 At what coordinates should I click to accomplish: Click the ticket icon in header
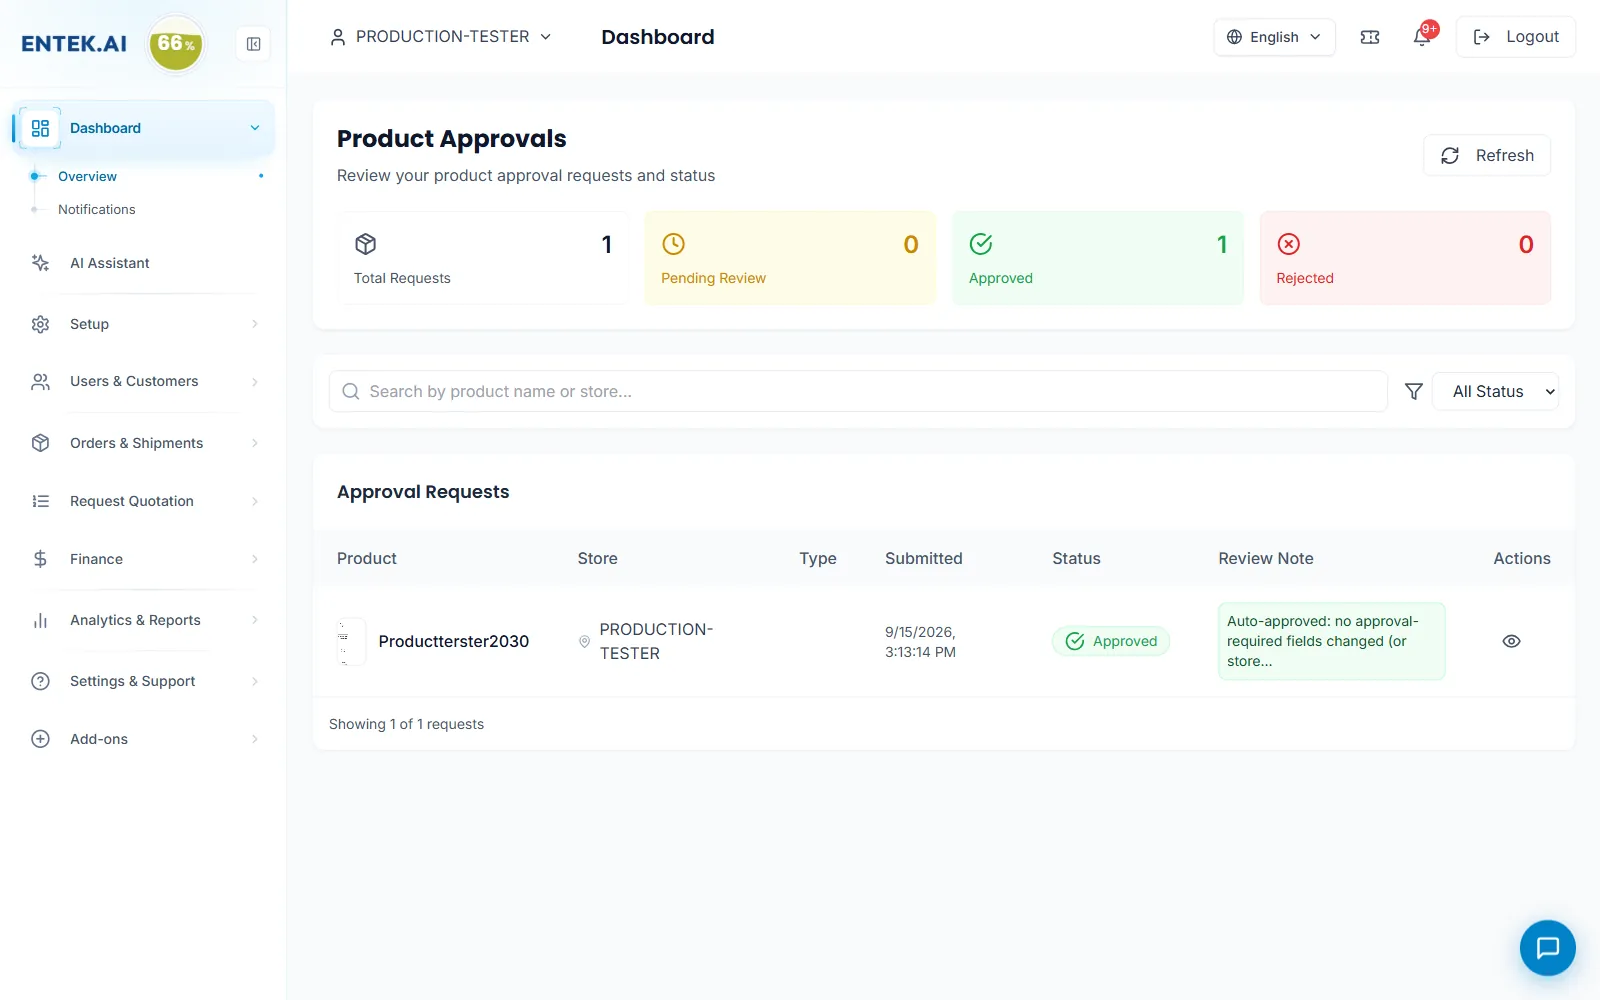click(1370, 37)
